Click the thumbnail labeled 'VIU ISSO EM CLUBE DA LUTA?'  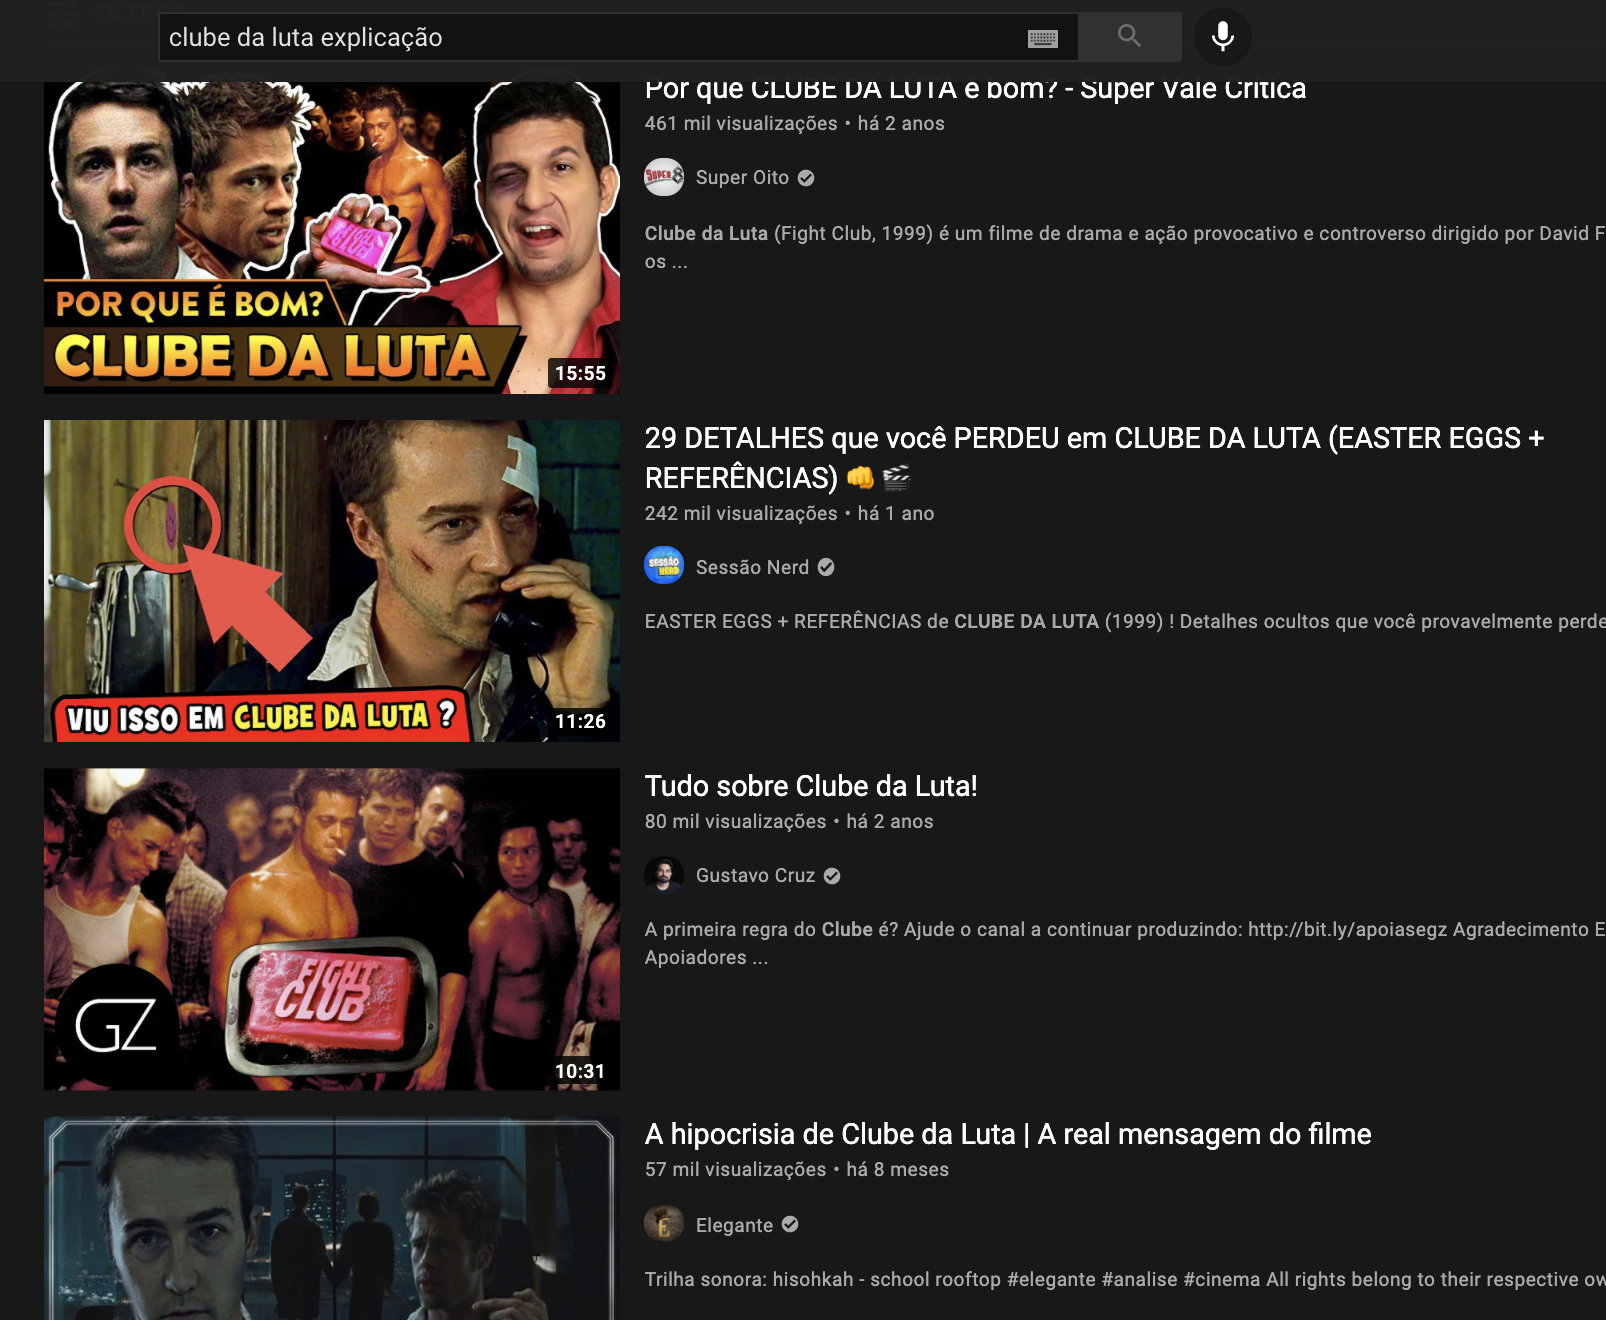(331, 578)
